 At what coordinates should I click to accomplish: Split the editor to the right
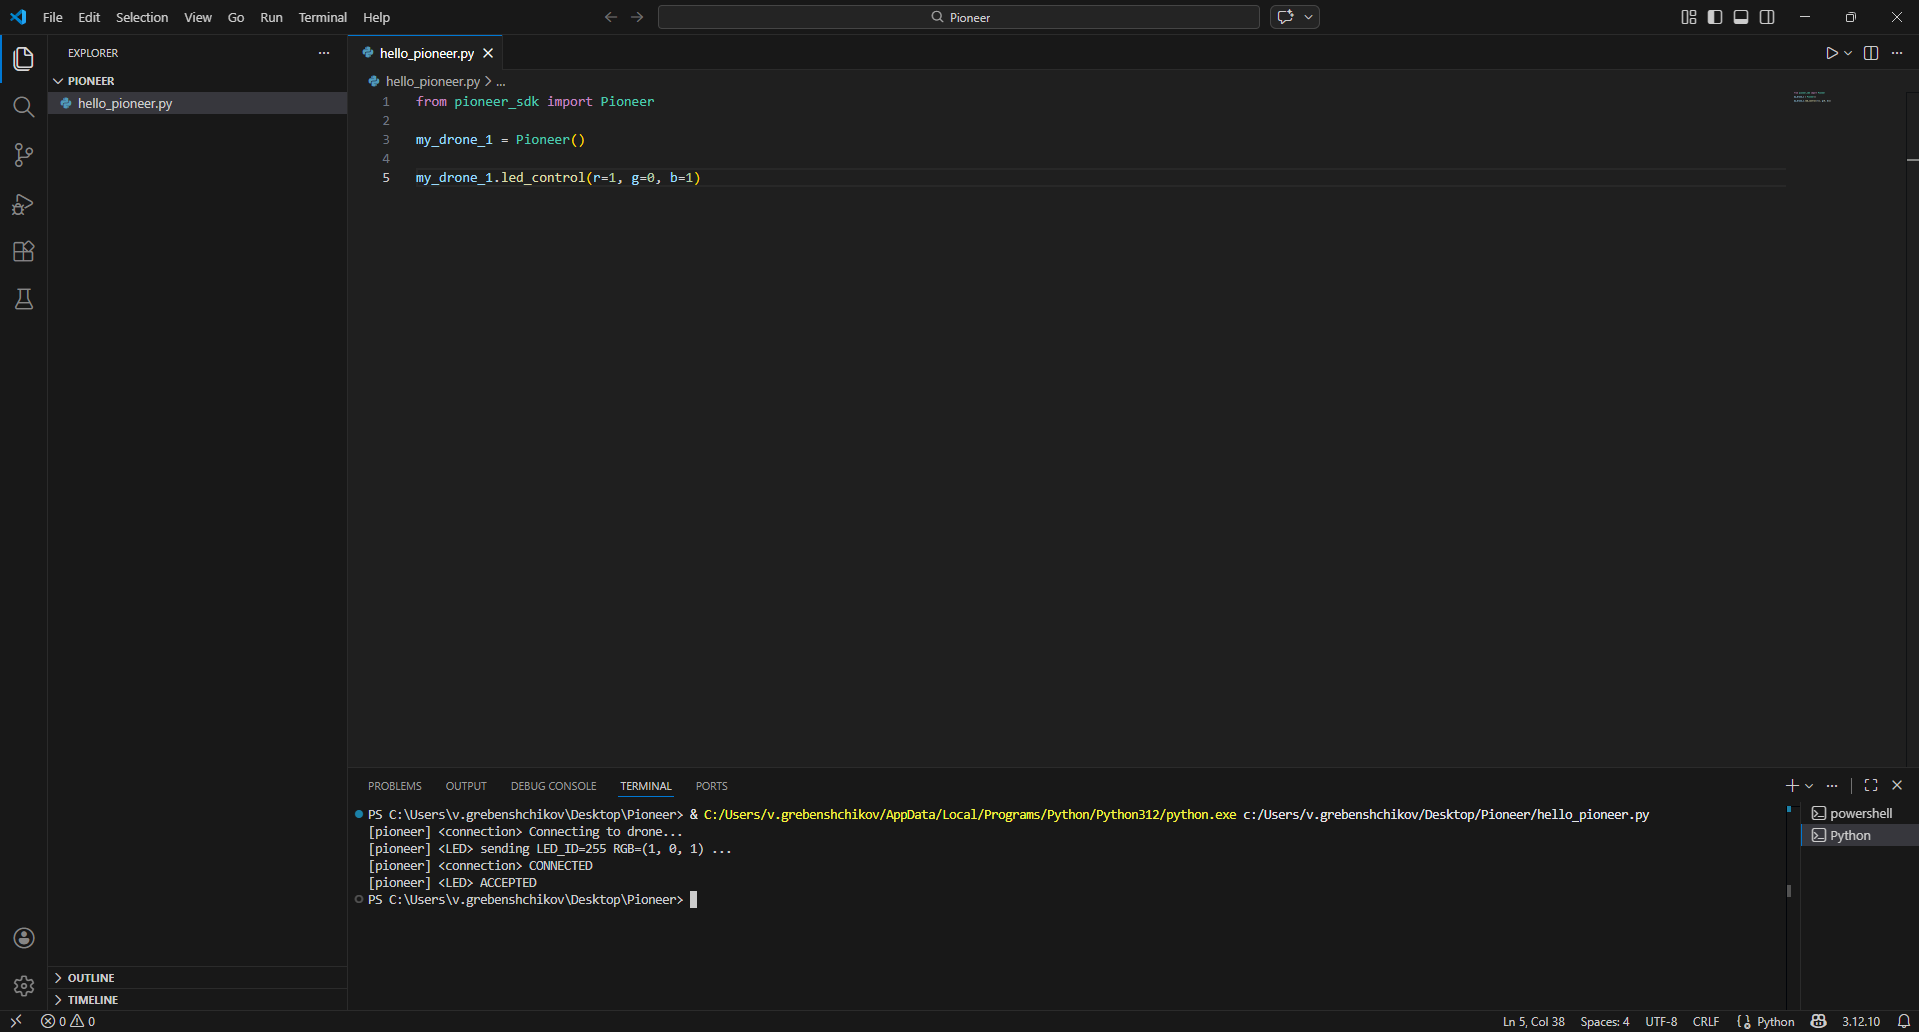click(x=1871, y=53)
